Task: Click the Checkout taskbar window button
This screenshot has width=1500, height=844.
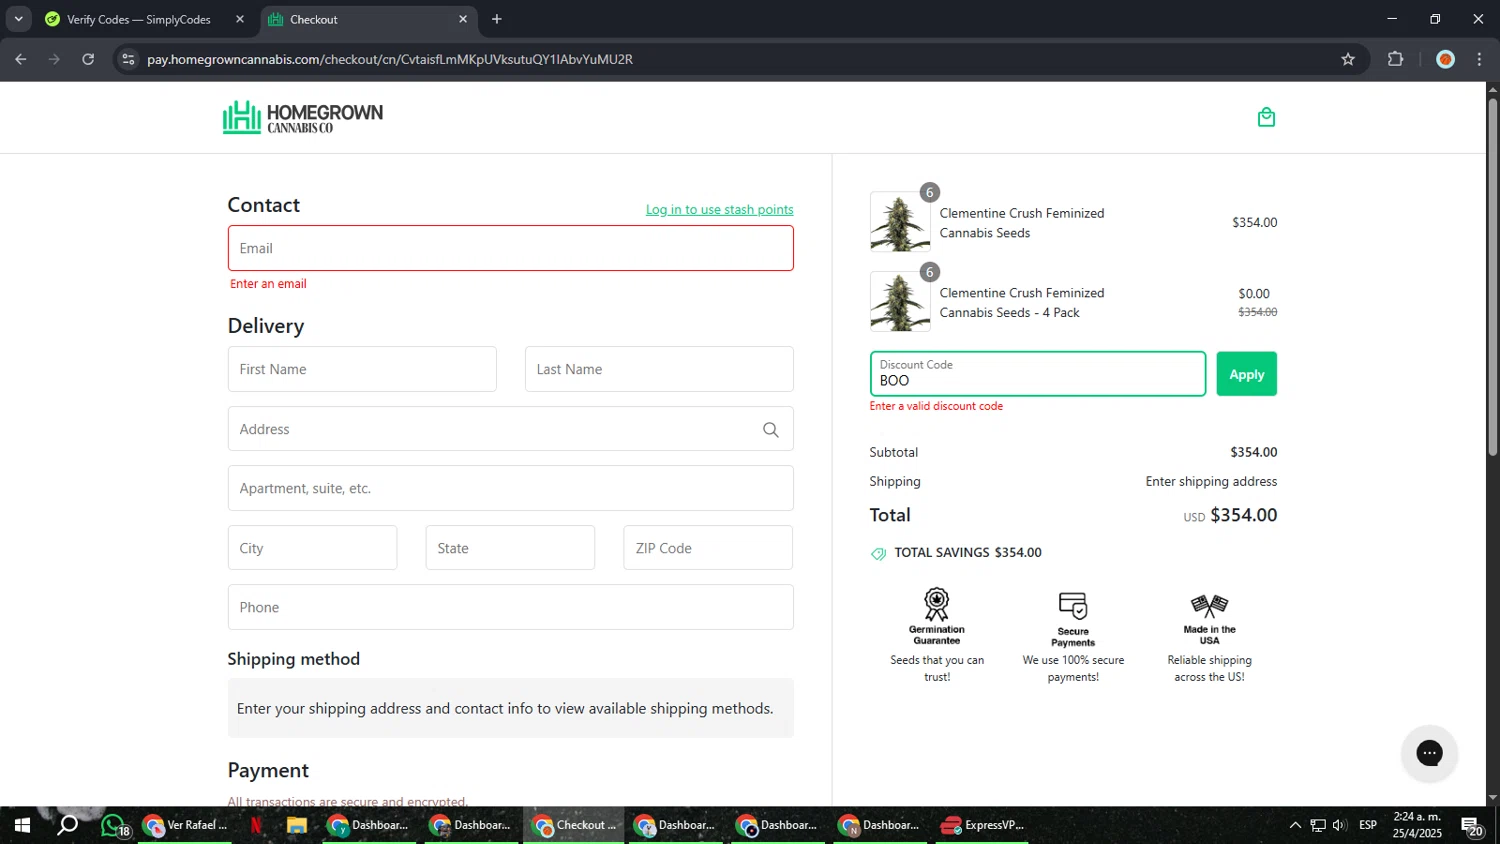Action: (575, 825)
